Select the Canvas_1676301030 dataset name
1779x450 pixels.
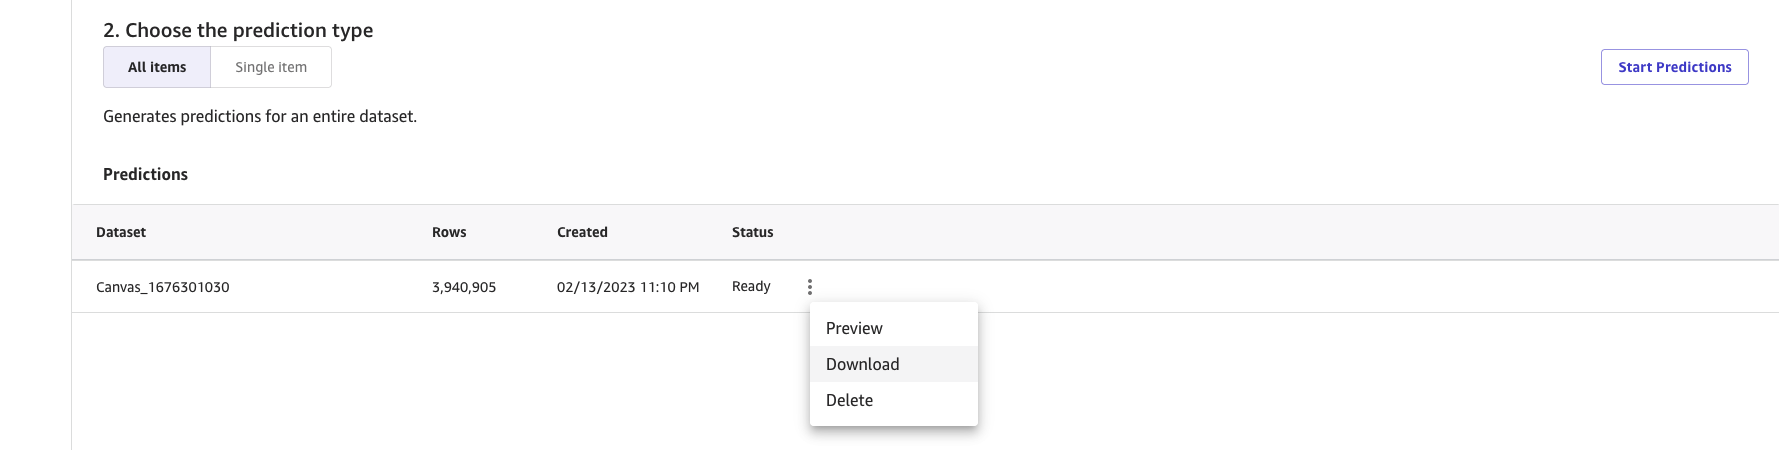pos(163,287)
